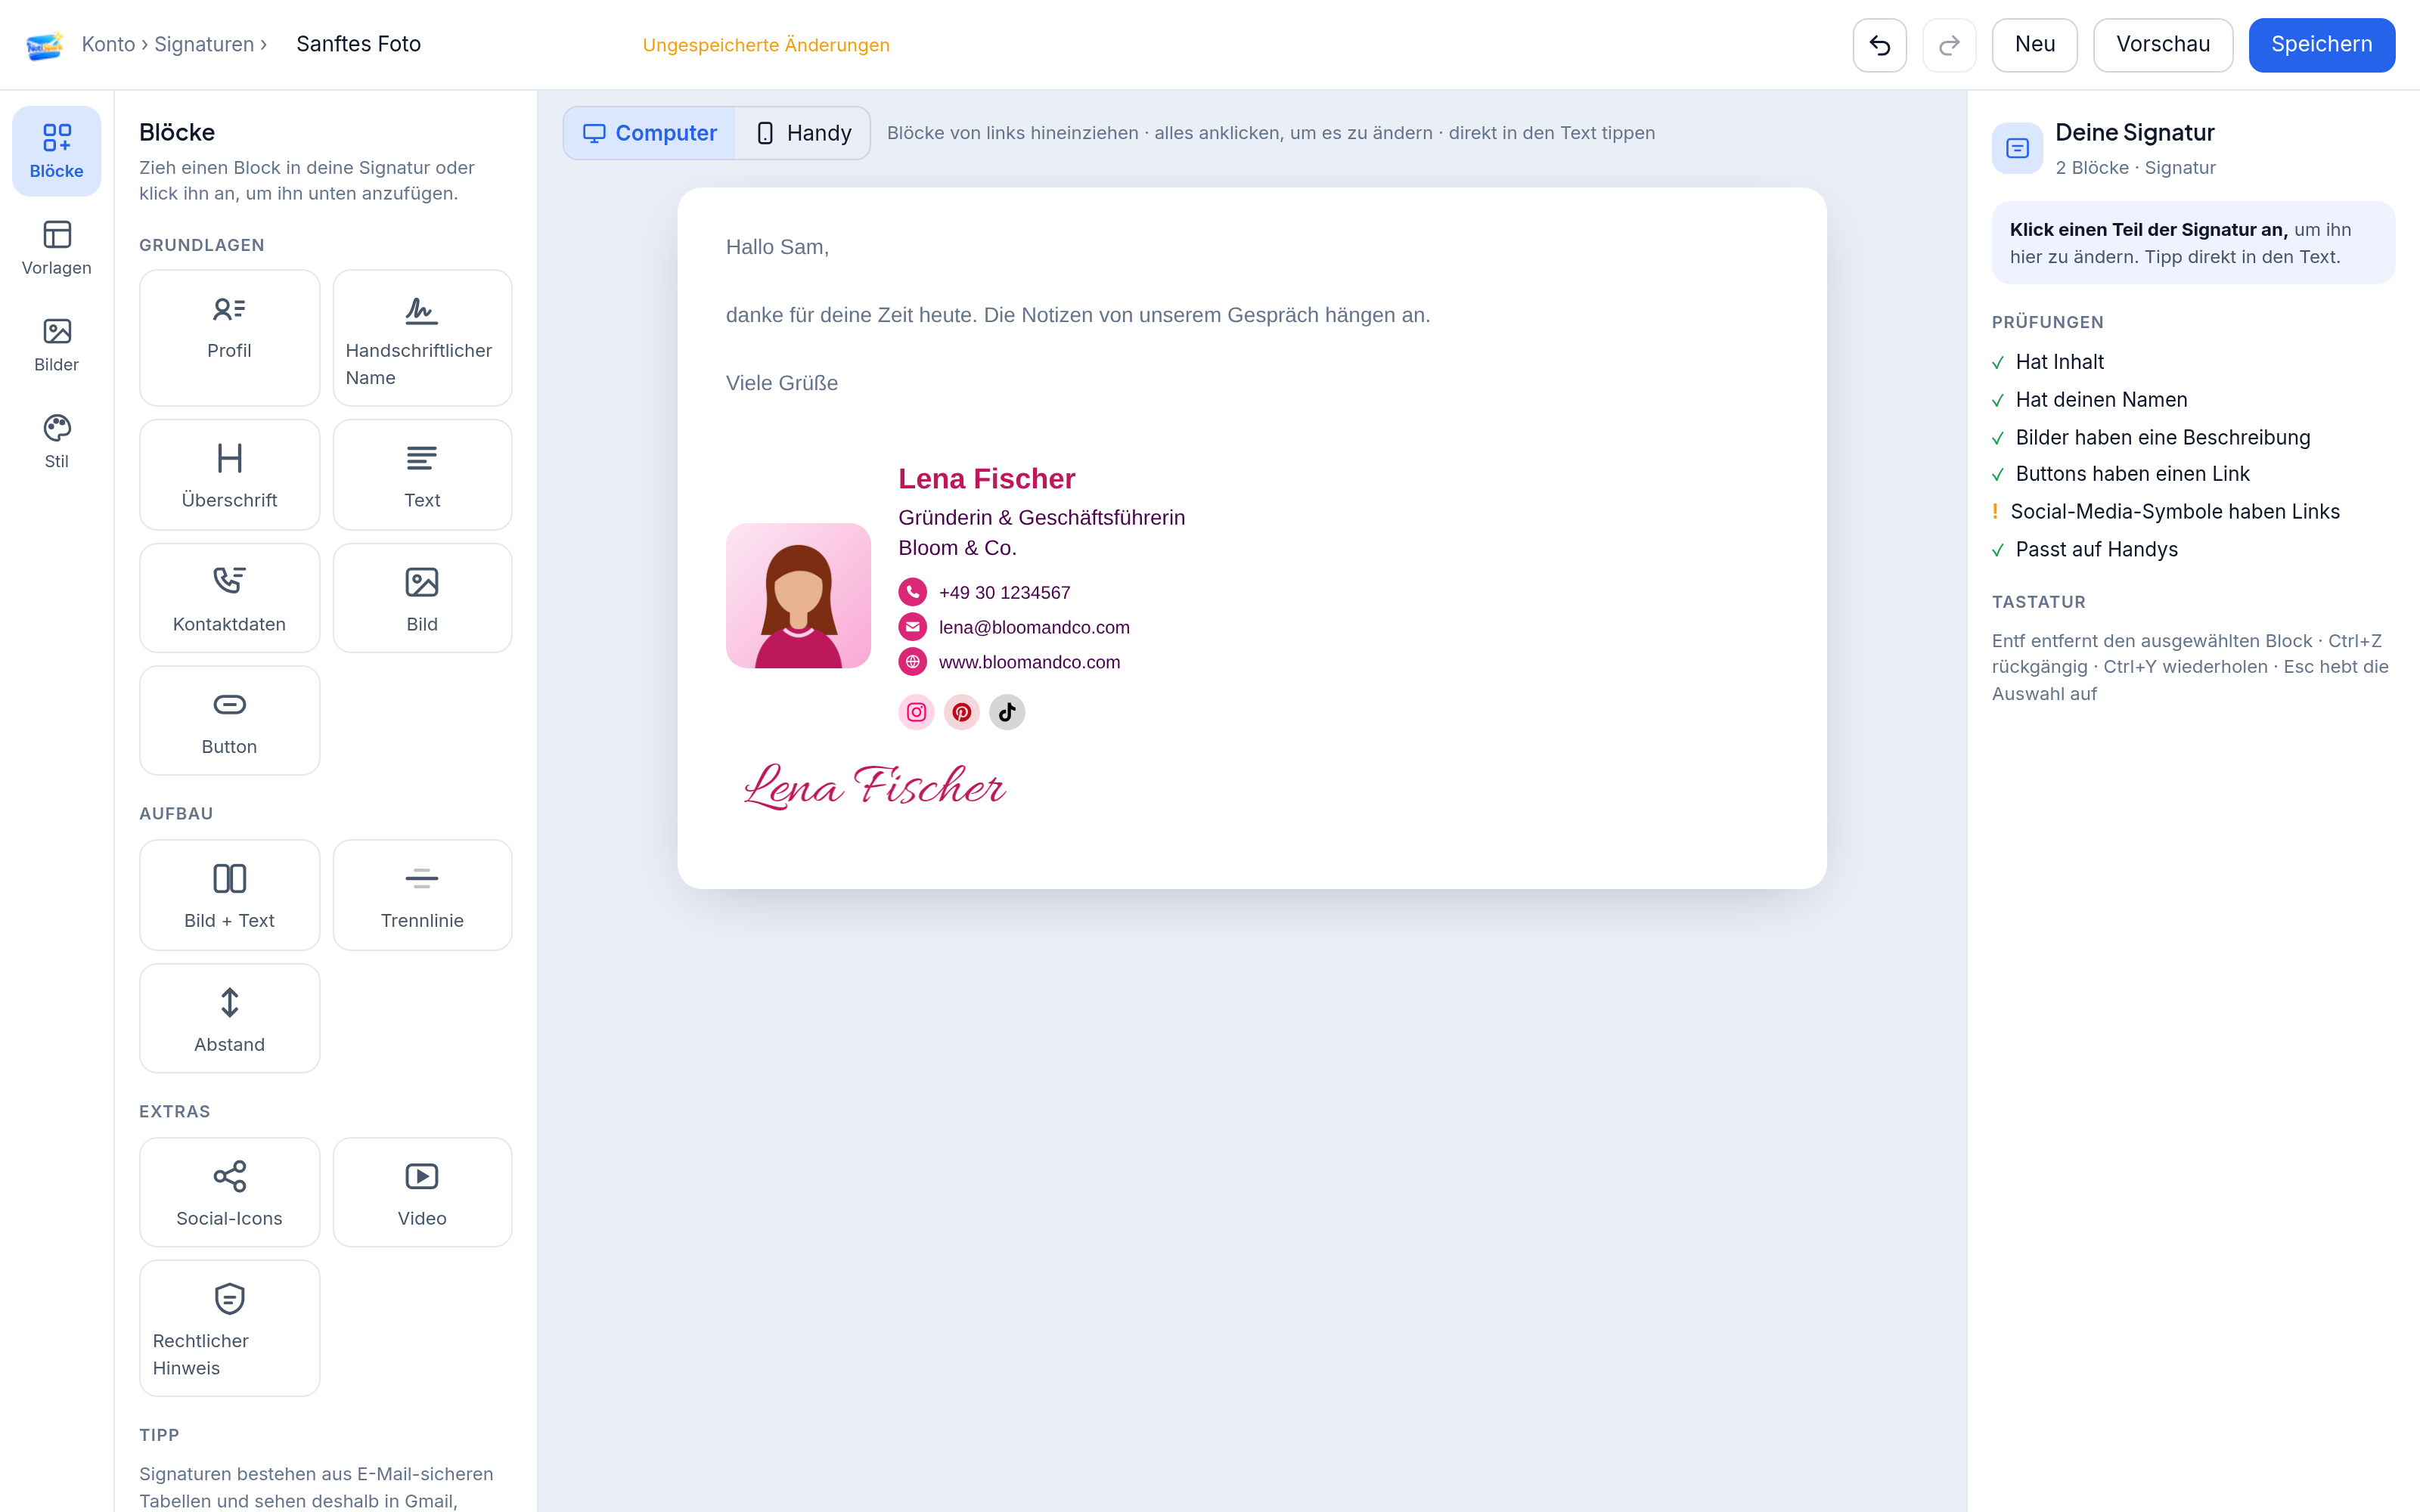Open the Vorschau preview

pos(2163,45)
